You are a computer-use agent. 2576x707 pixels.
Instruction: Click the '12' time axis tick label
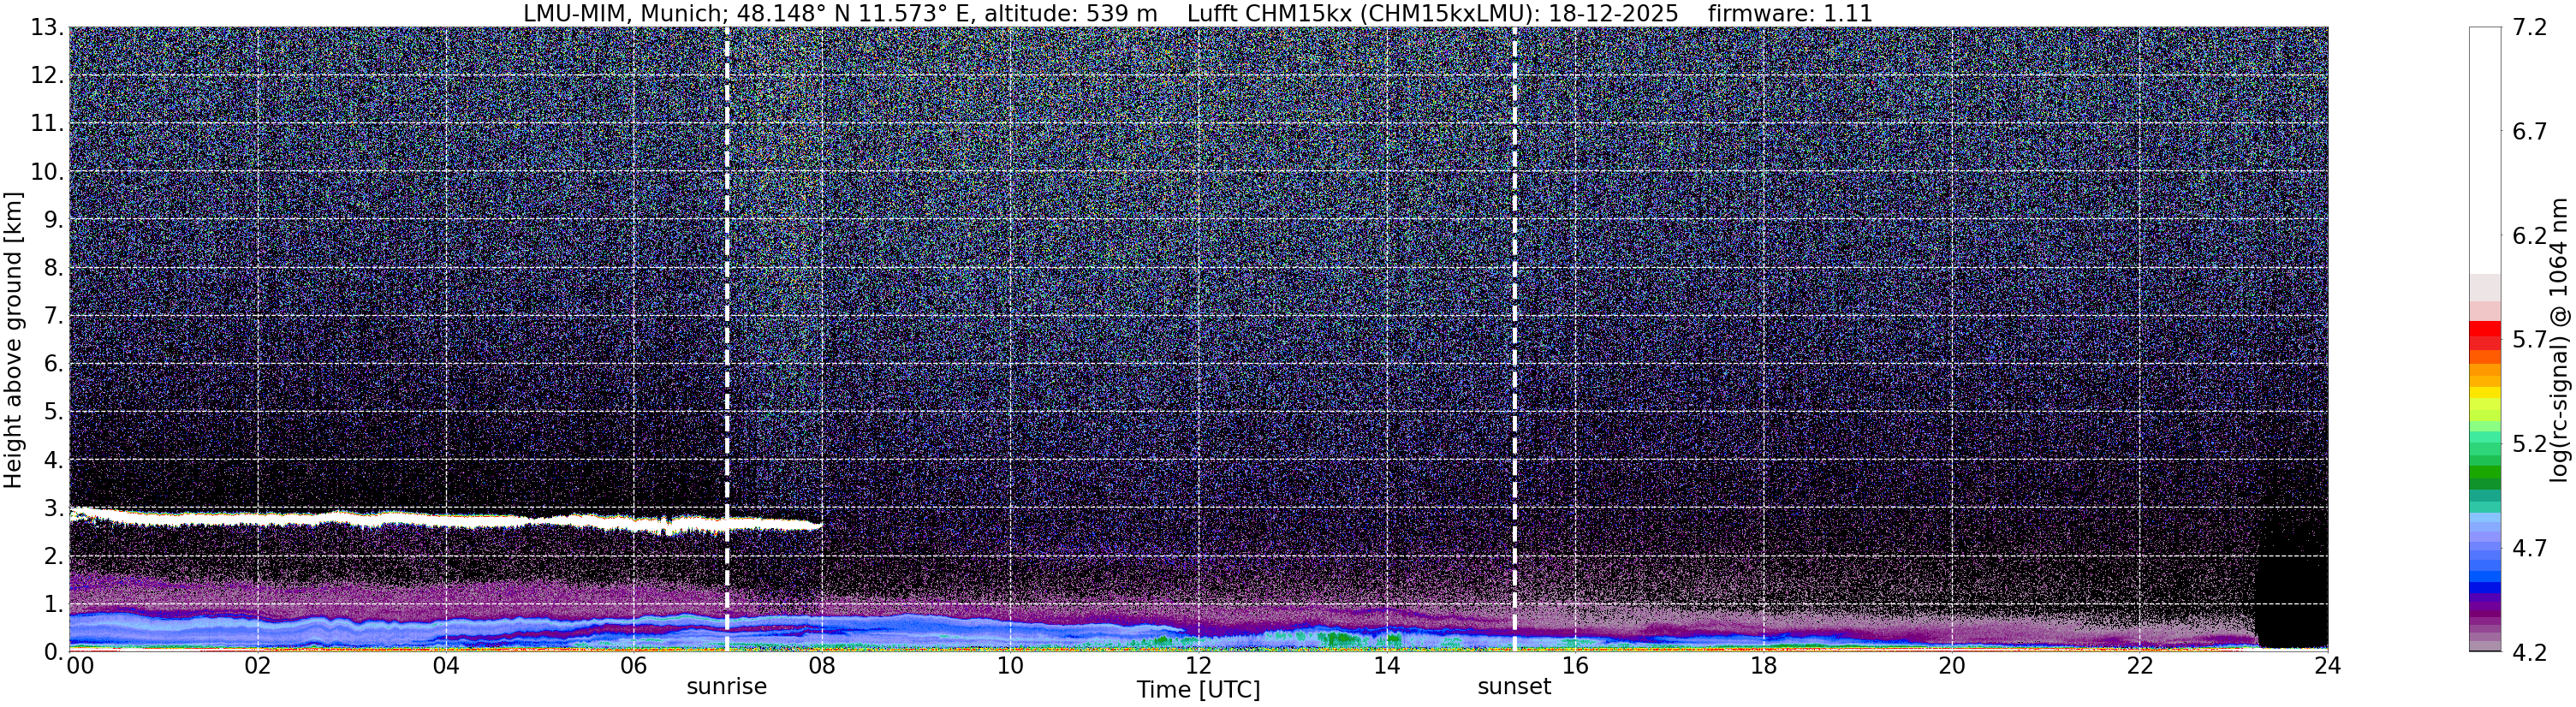pos(1198,667)
